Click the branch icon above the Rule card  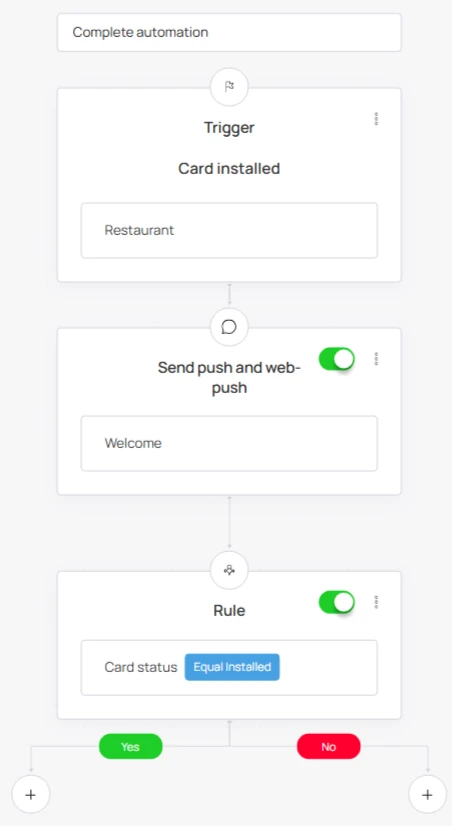(229, 571)
